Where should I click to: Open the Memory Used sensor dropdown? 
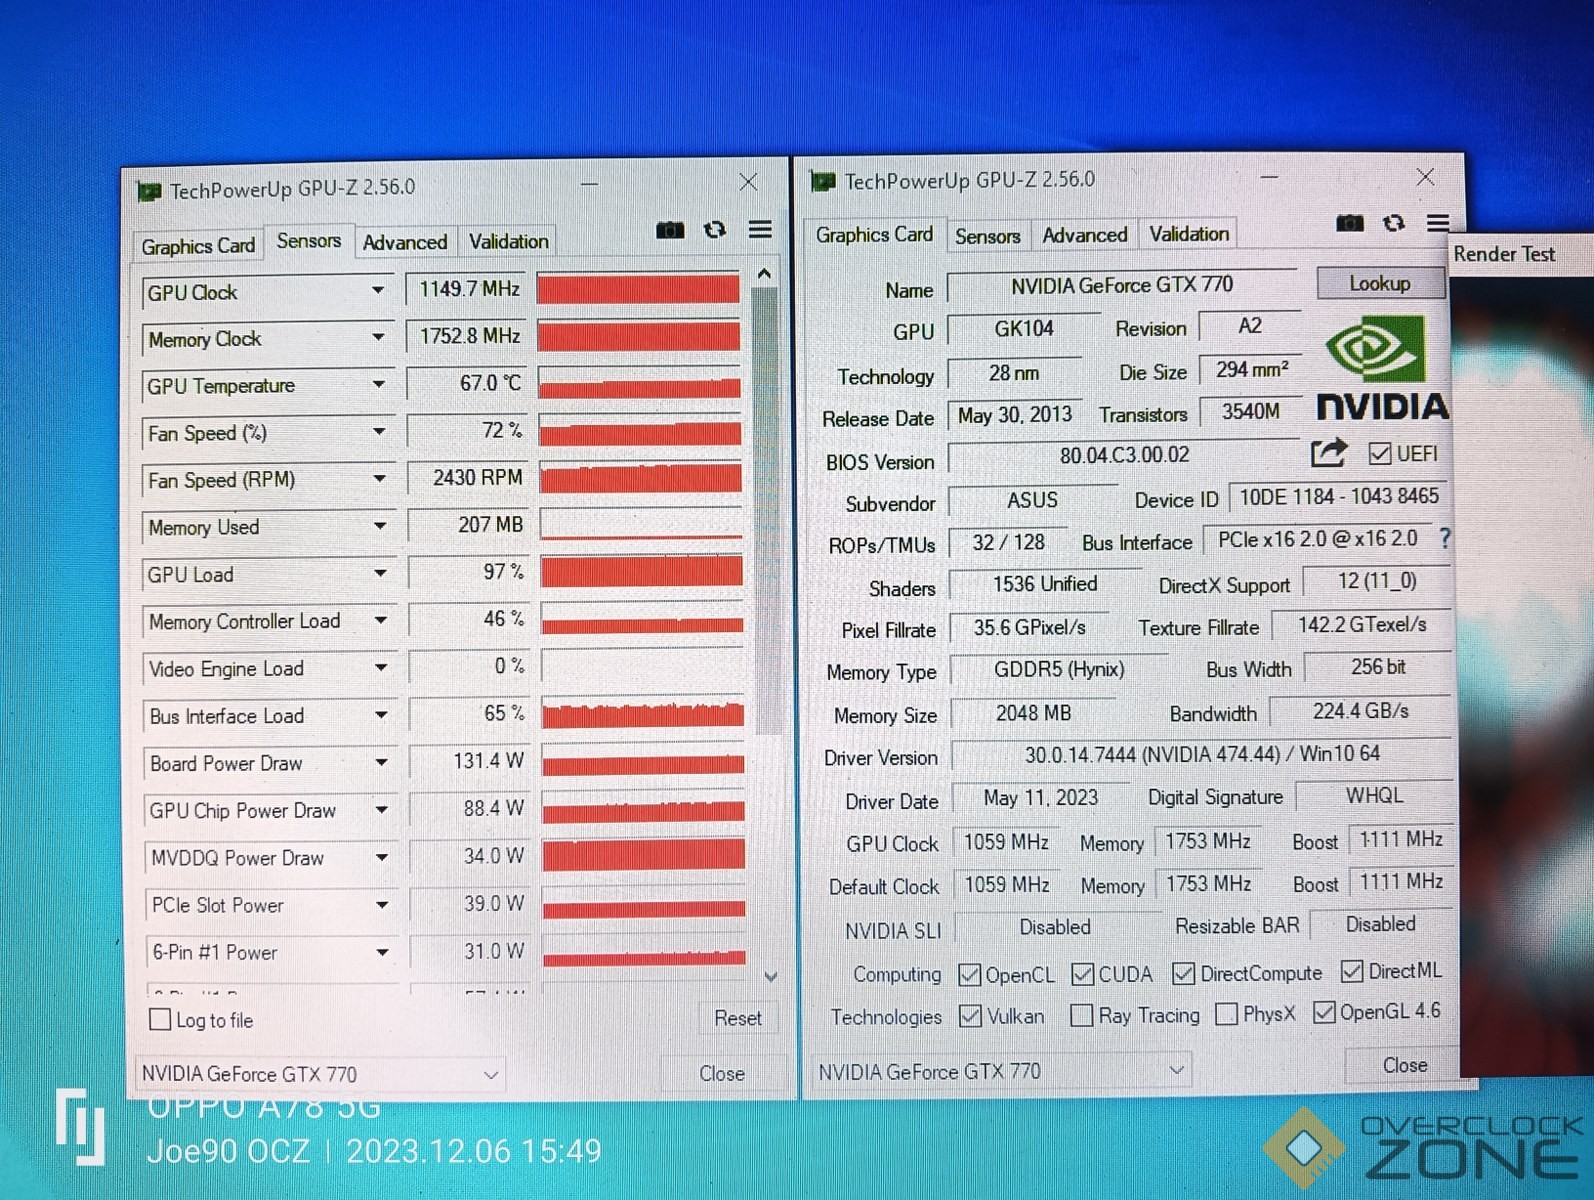tap(380, 526)
